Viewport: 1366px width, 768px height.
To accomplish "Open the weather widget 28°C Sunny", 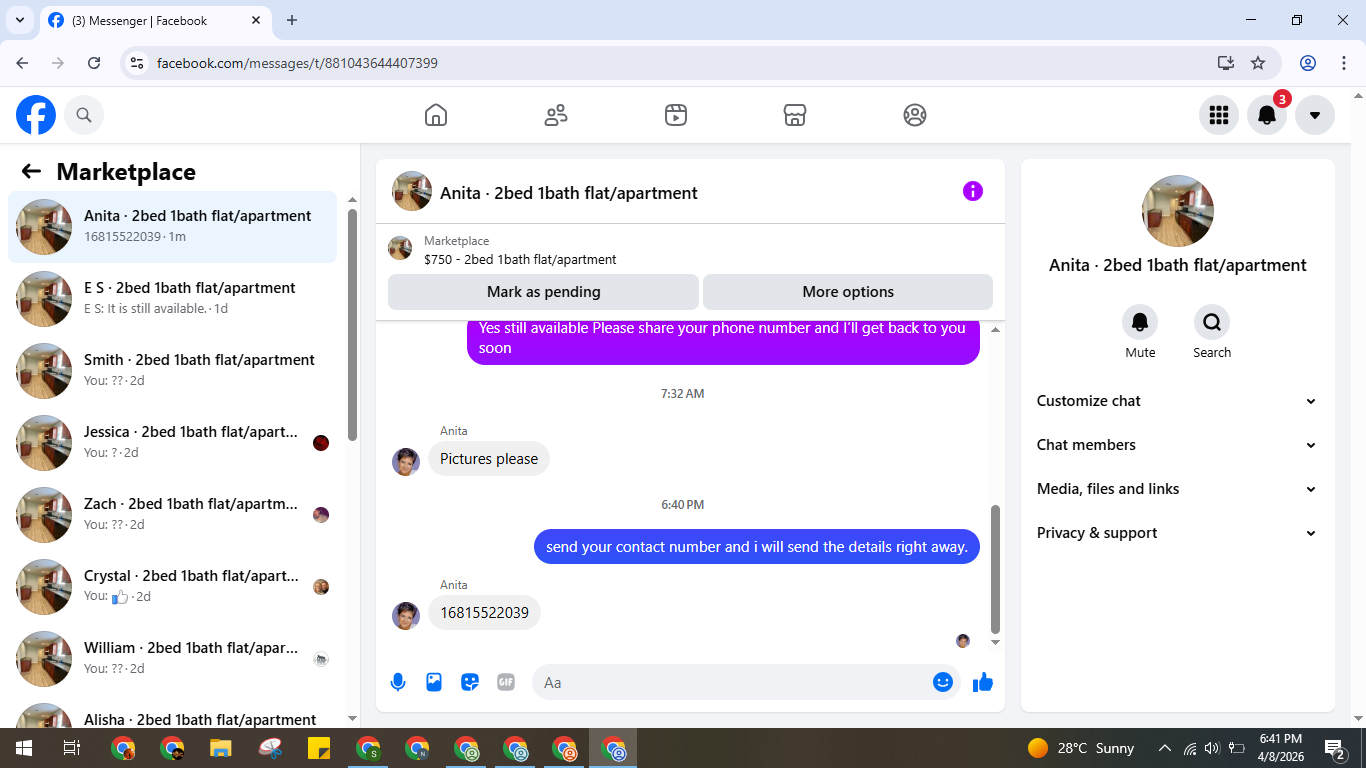I will 1081,748.
